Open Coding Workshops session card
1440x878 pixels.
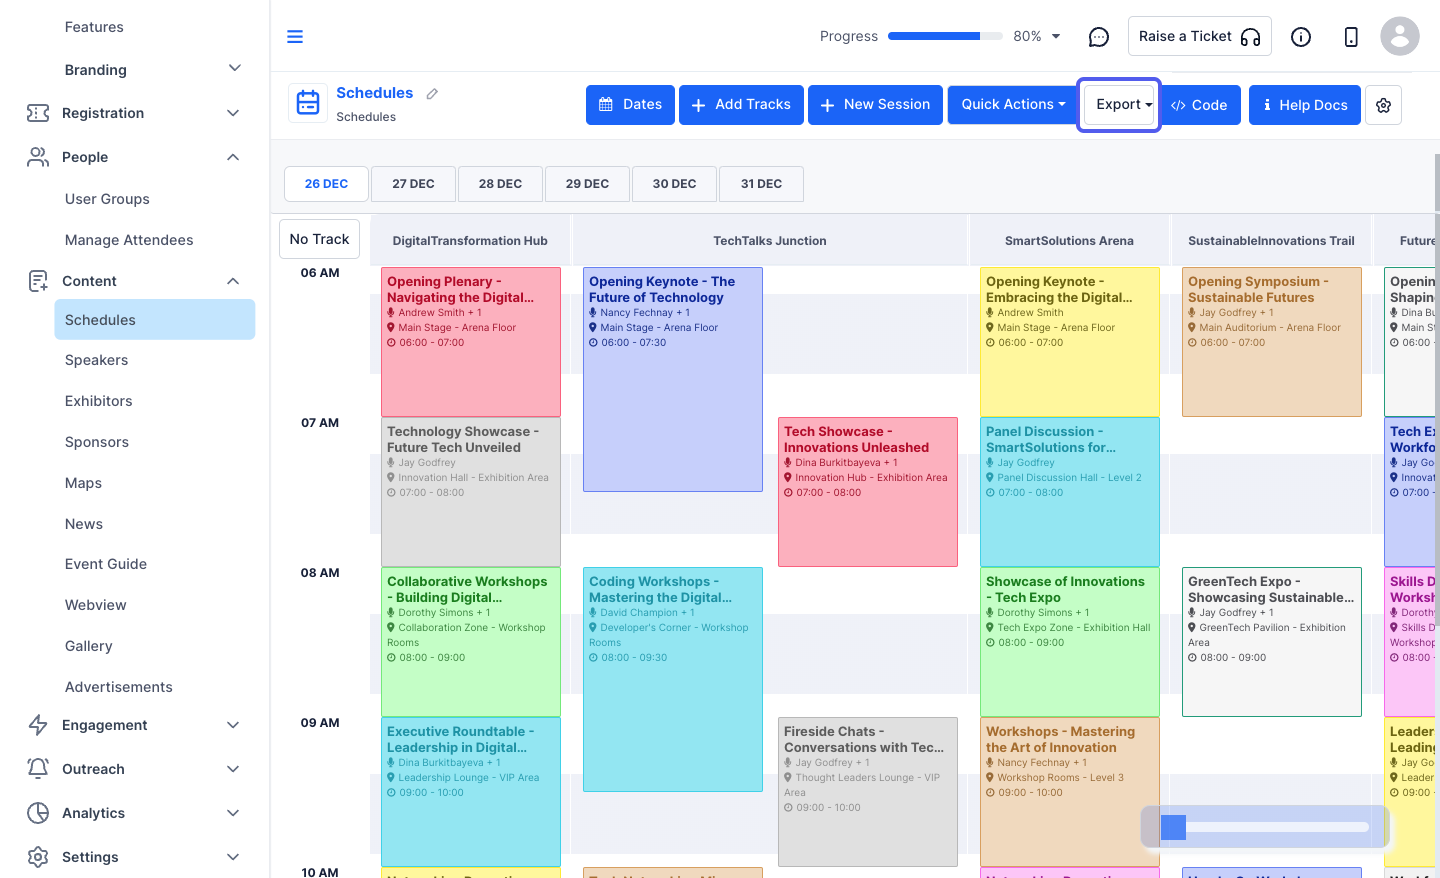673,679
